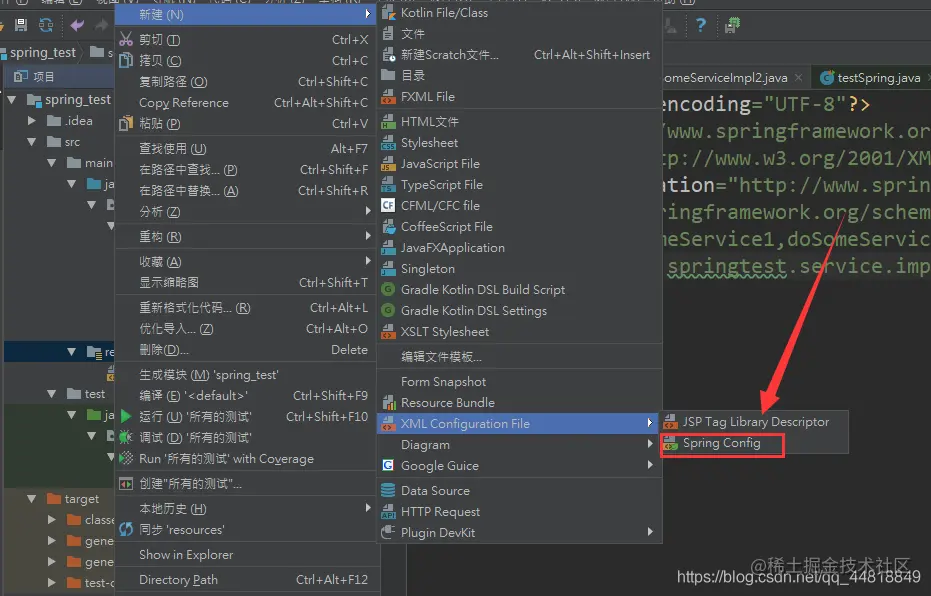Open the 新建 (N) submenu arrow
Viewport: 931px width, 596px height.
click(368, 14)
